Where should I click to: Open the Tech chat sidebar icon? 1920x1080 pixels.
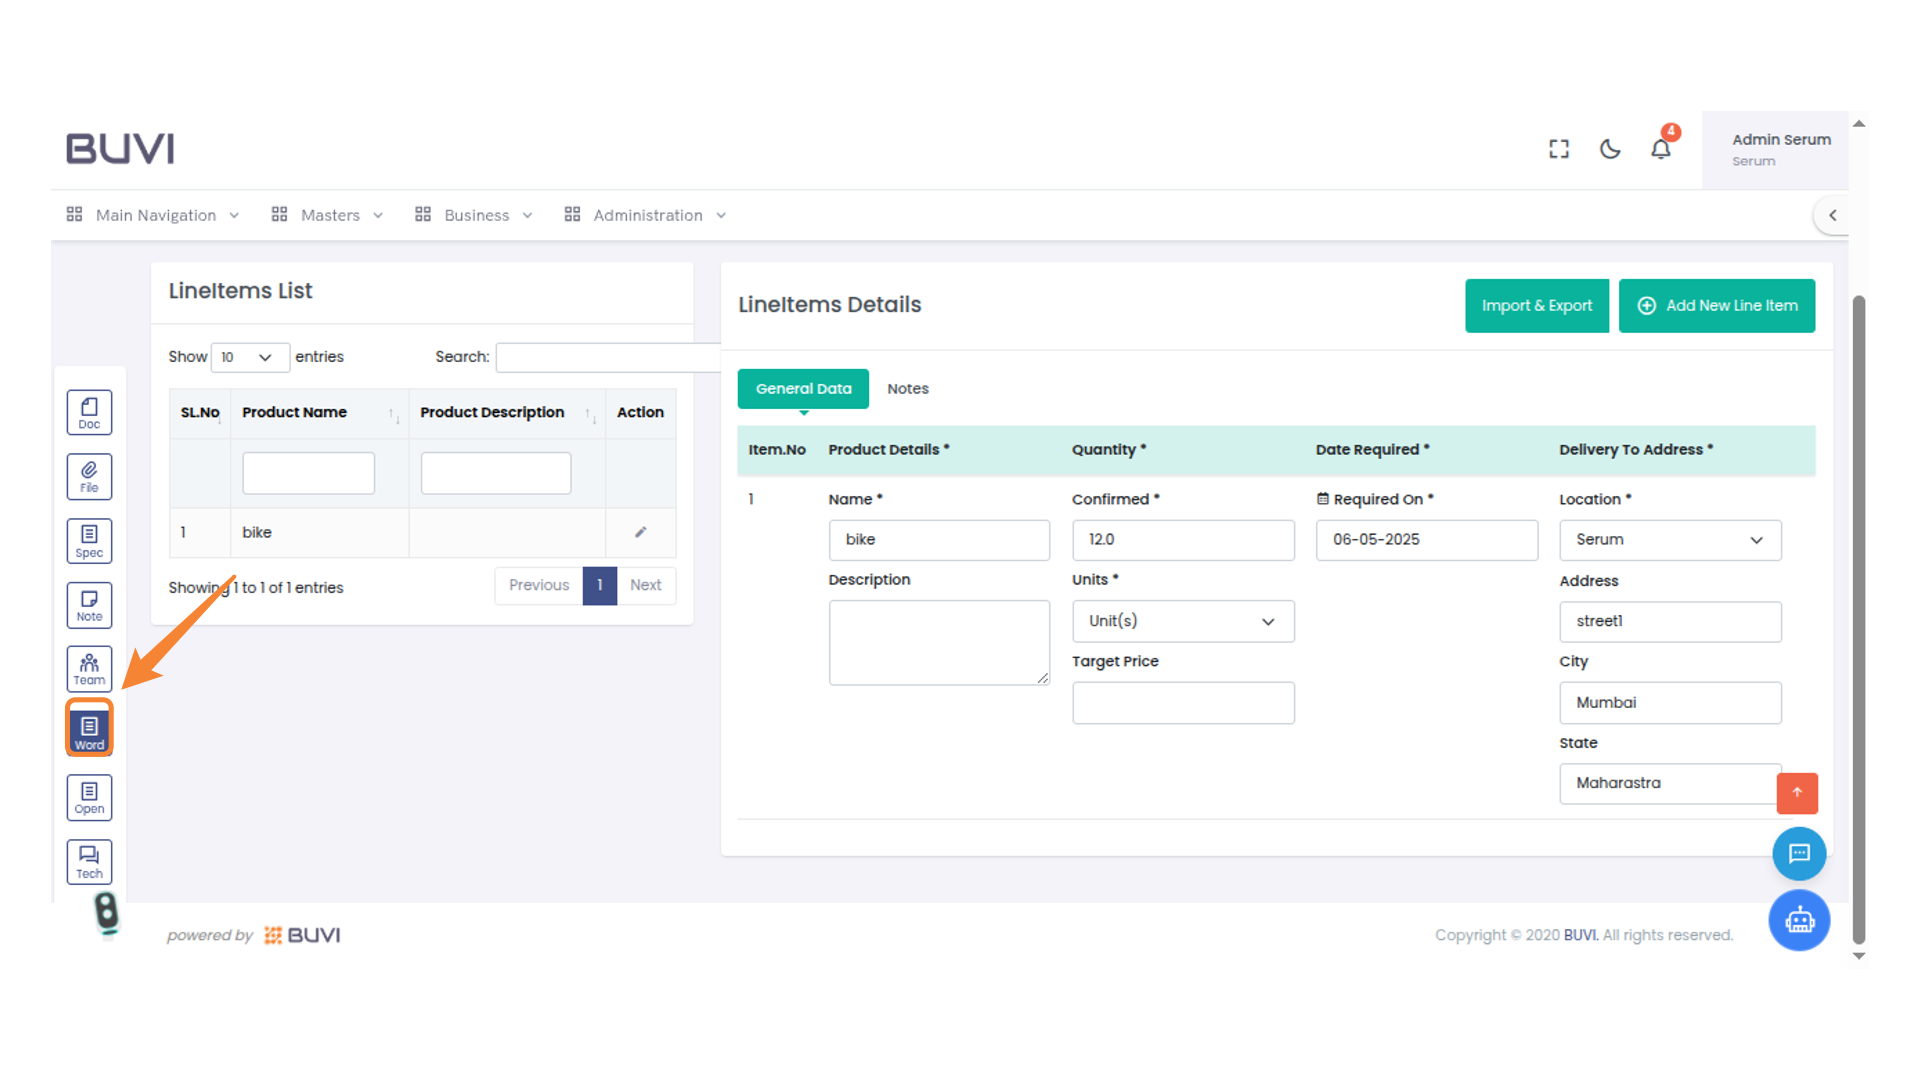tap(89, 861)
